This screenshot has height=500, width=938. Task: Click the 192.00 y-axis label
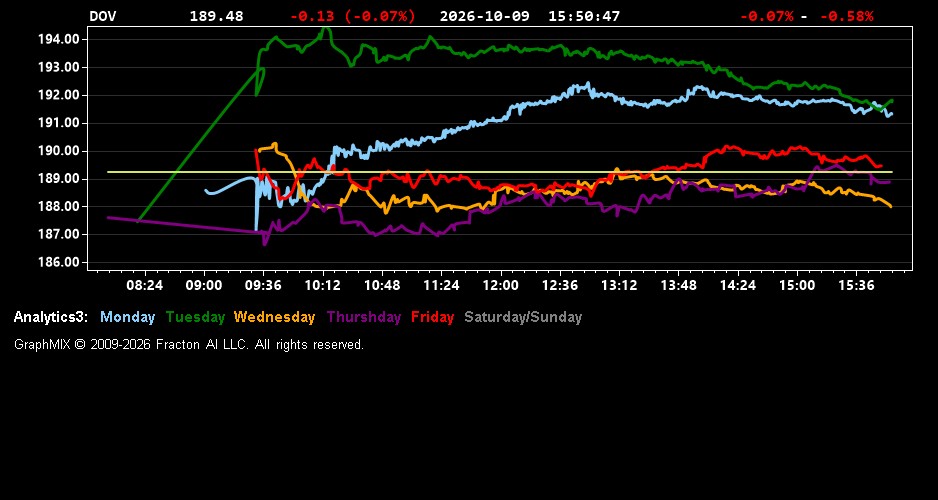[59, 95]
